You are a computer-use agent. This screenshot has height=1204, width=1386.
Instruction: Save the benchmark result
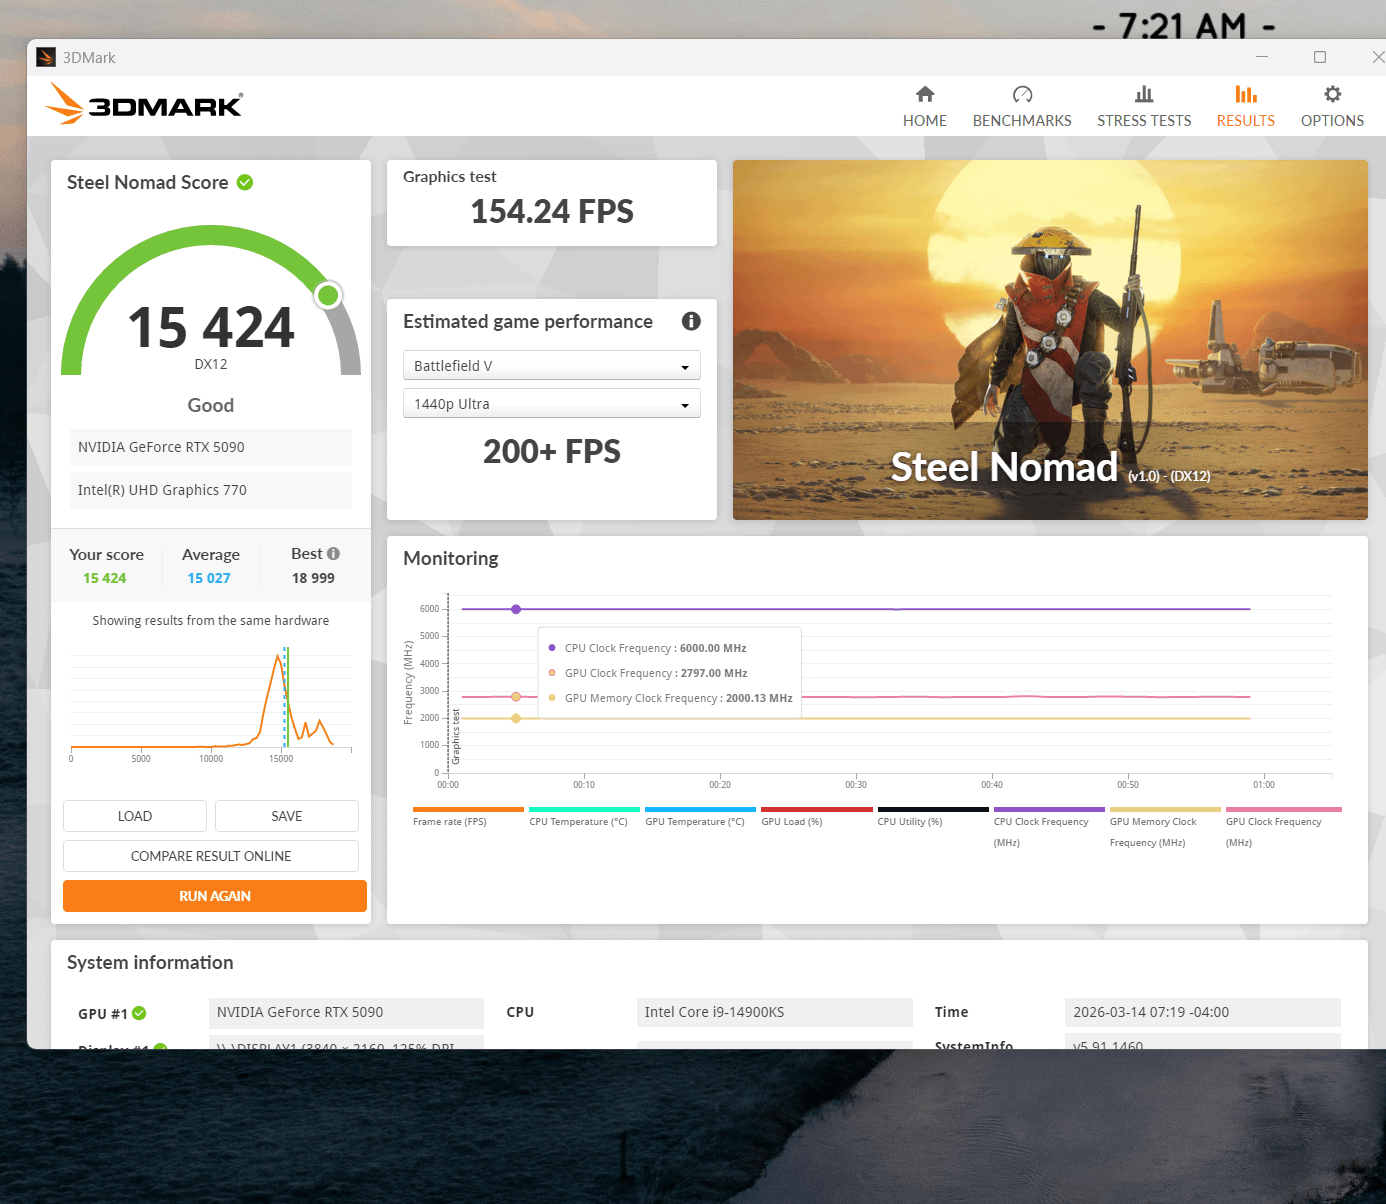286,816
